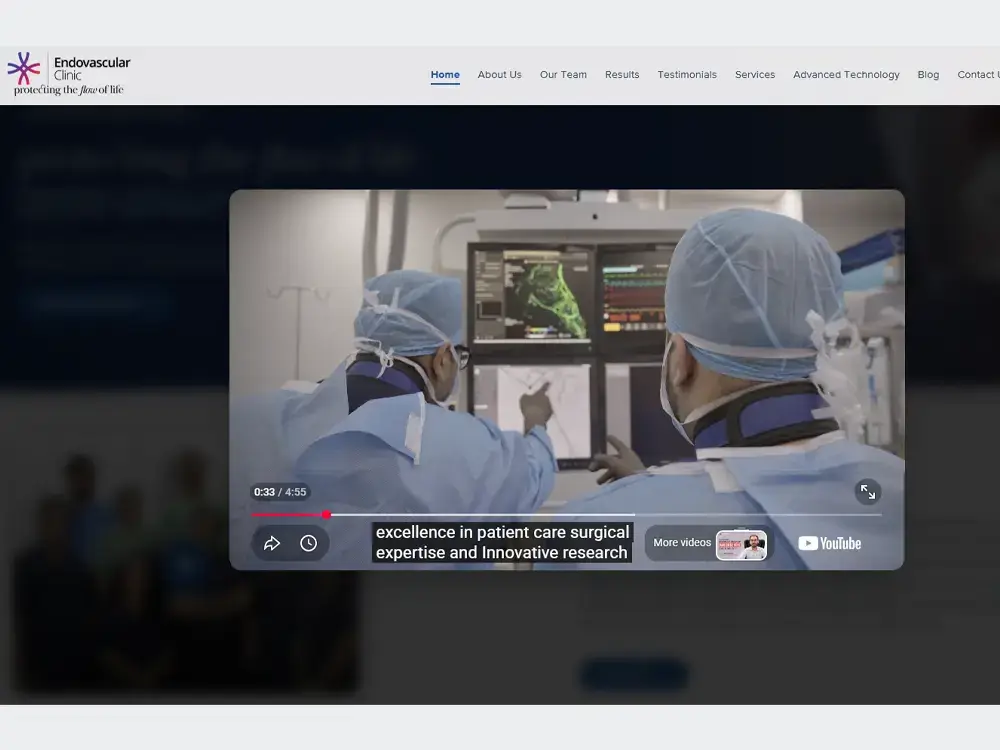Open the Our Team page
The width and height of the screenshot is (1000, 750).
pos(563,75)
